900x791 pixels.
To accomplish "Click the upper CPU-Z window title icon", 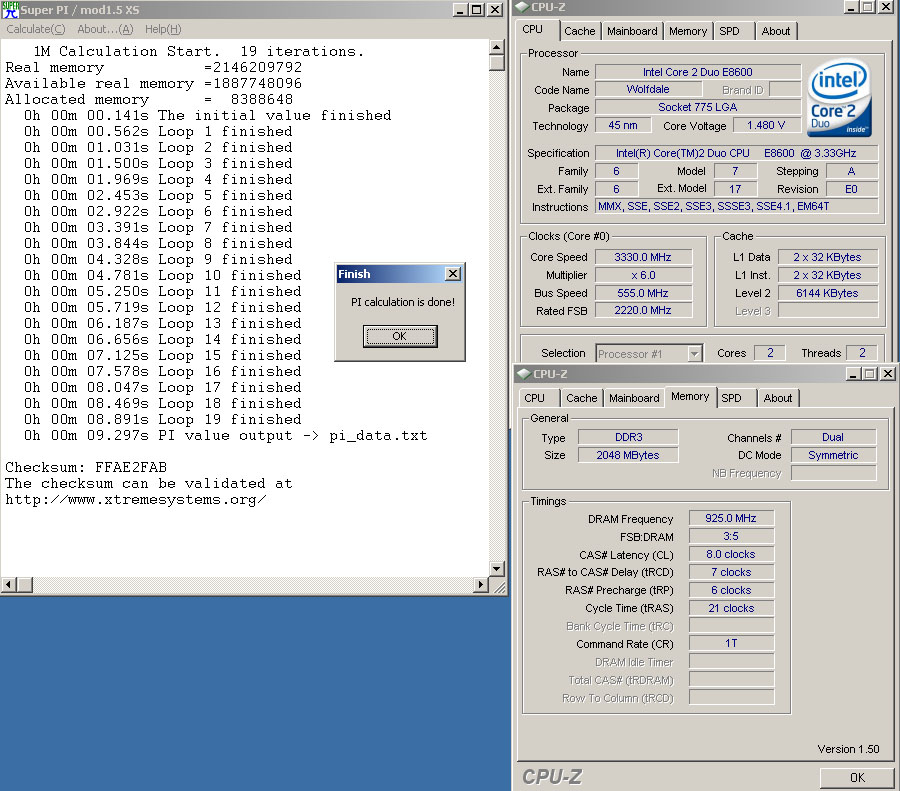I will tap(522, 7).
